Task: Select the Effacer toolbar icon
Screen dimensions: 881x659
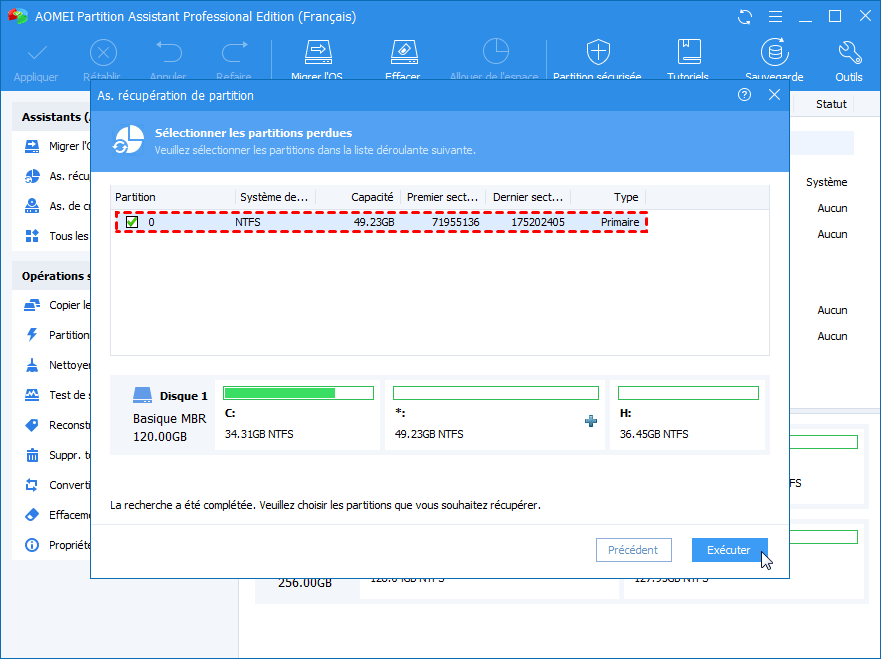Action: pyautogui.click(x=404, y=52)
